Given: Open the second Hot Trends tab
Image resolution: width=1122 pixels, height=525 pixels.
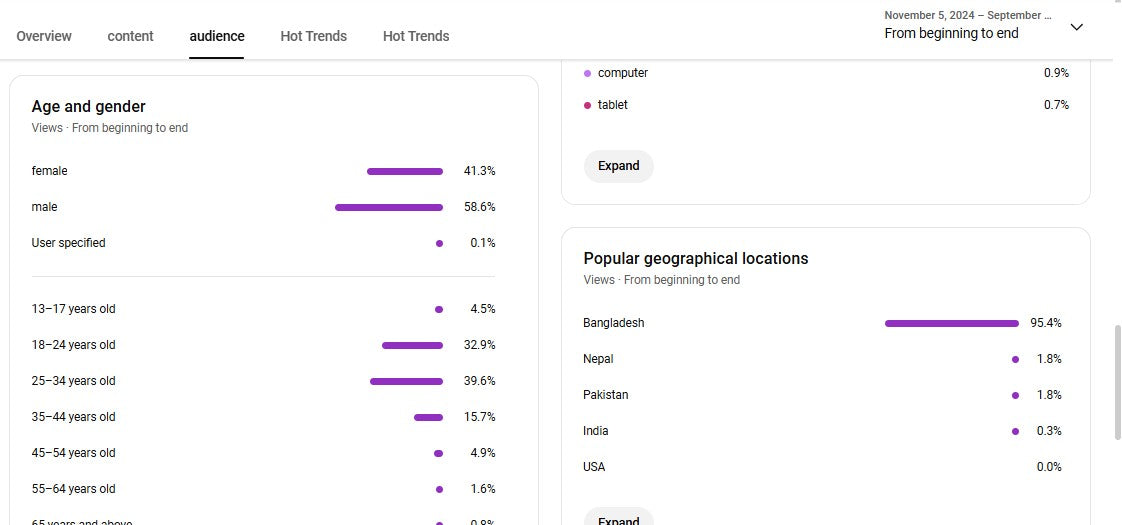Looking at the screenshot, I should [416, 36].
